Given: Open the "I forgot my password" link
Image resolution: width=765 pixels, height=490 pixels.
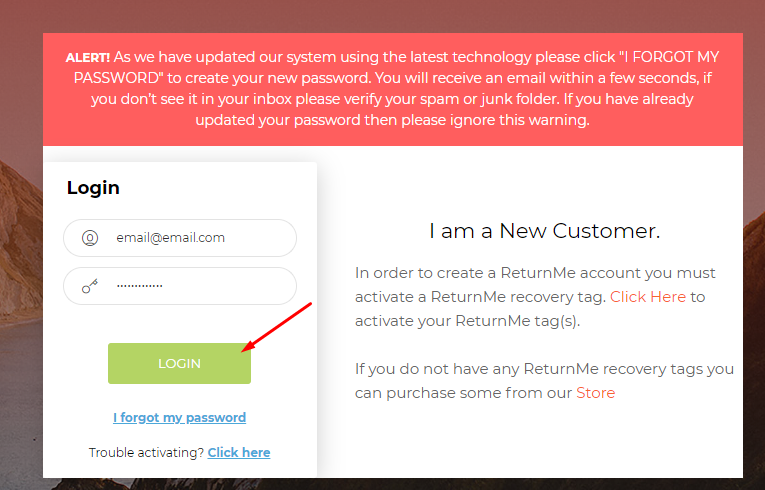Looking at the screenshot, I should pyautogui.click(x=179, y=417).
